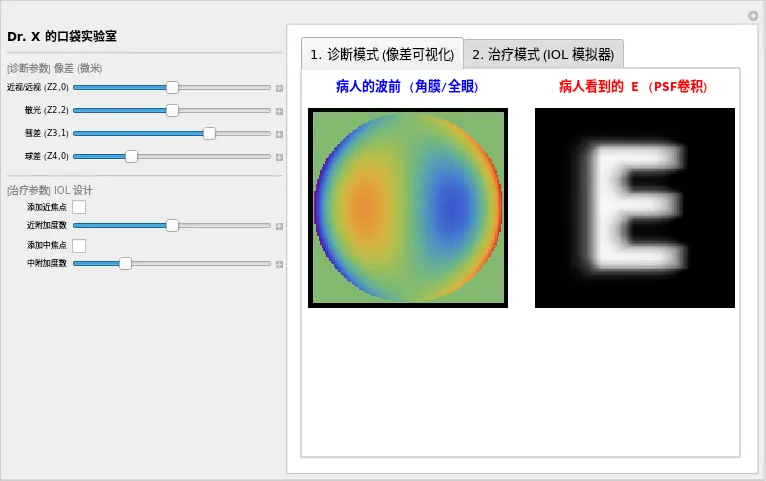The width and height of the screenshot is (766, 481).
Task: Click the 病人的波前 (角膜/全眼) heading
Action: click(x=408, y=87)
